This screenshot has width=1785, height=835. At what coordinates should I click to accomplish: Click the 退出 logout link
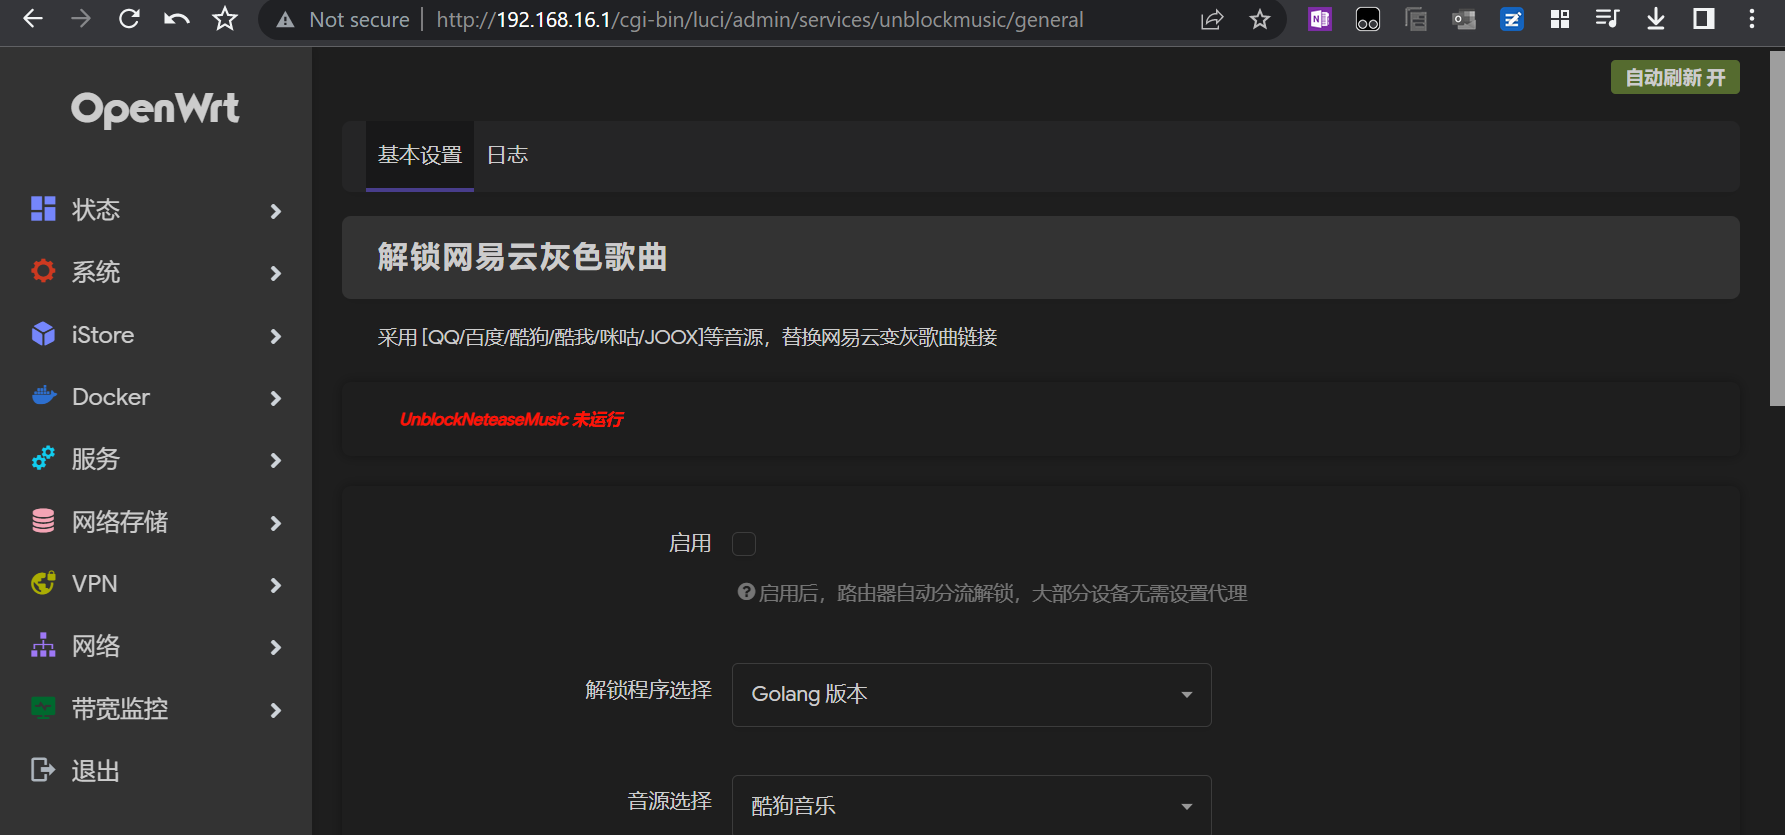[x=96, y=771]
